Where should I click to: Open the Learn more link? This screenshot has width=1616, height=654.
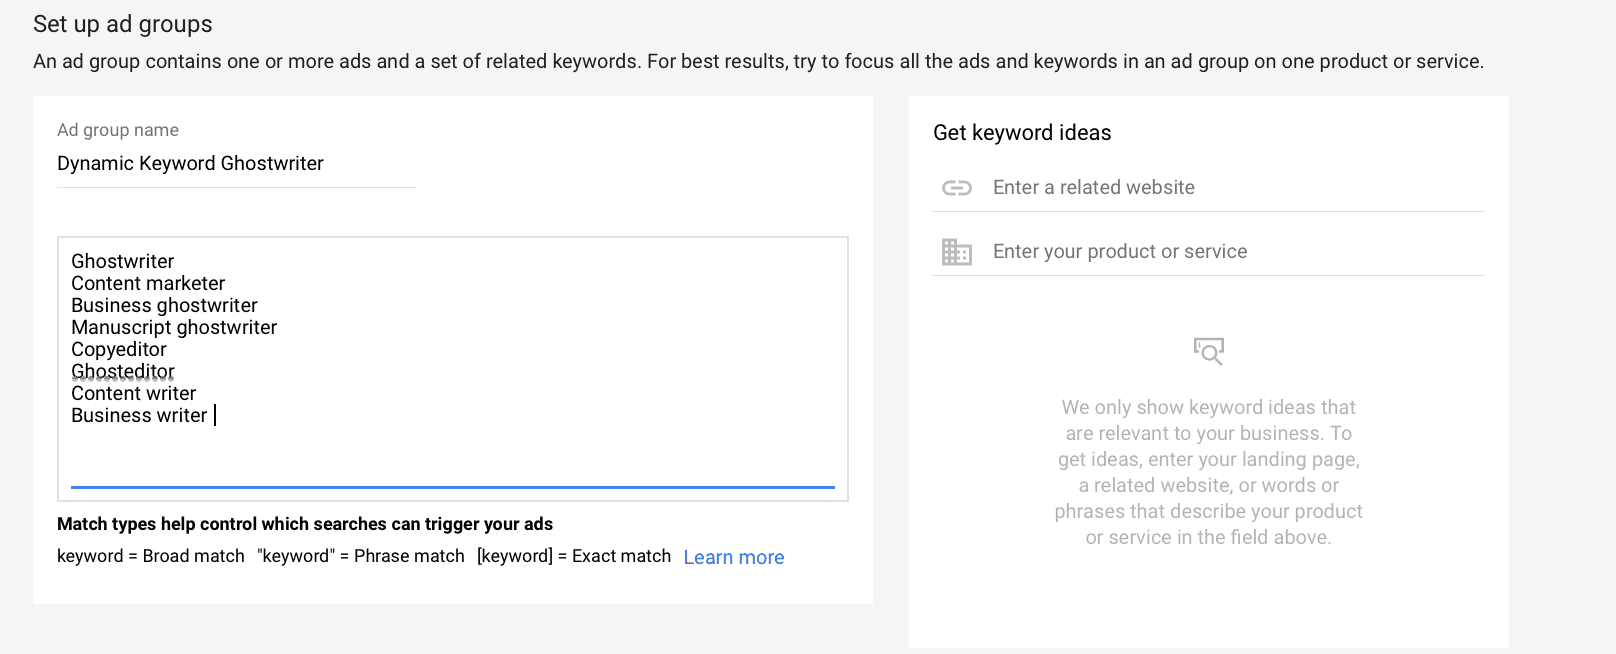tap(734, 557)
